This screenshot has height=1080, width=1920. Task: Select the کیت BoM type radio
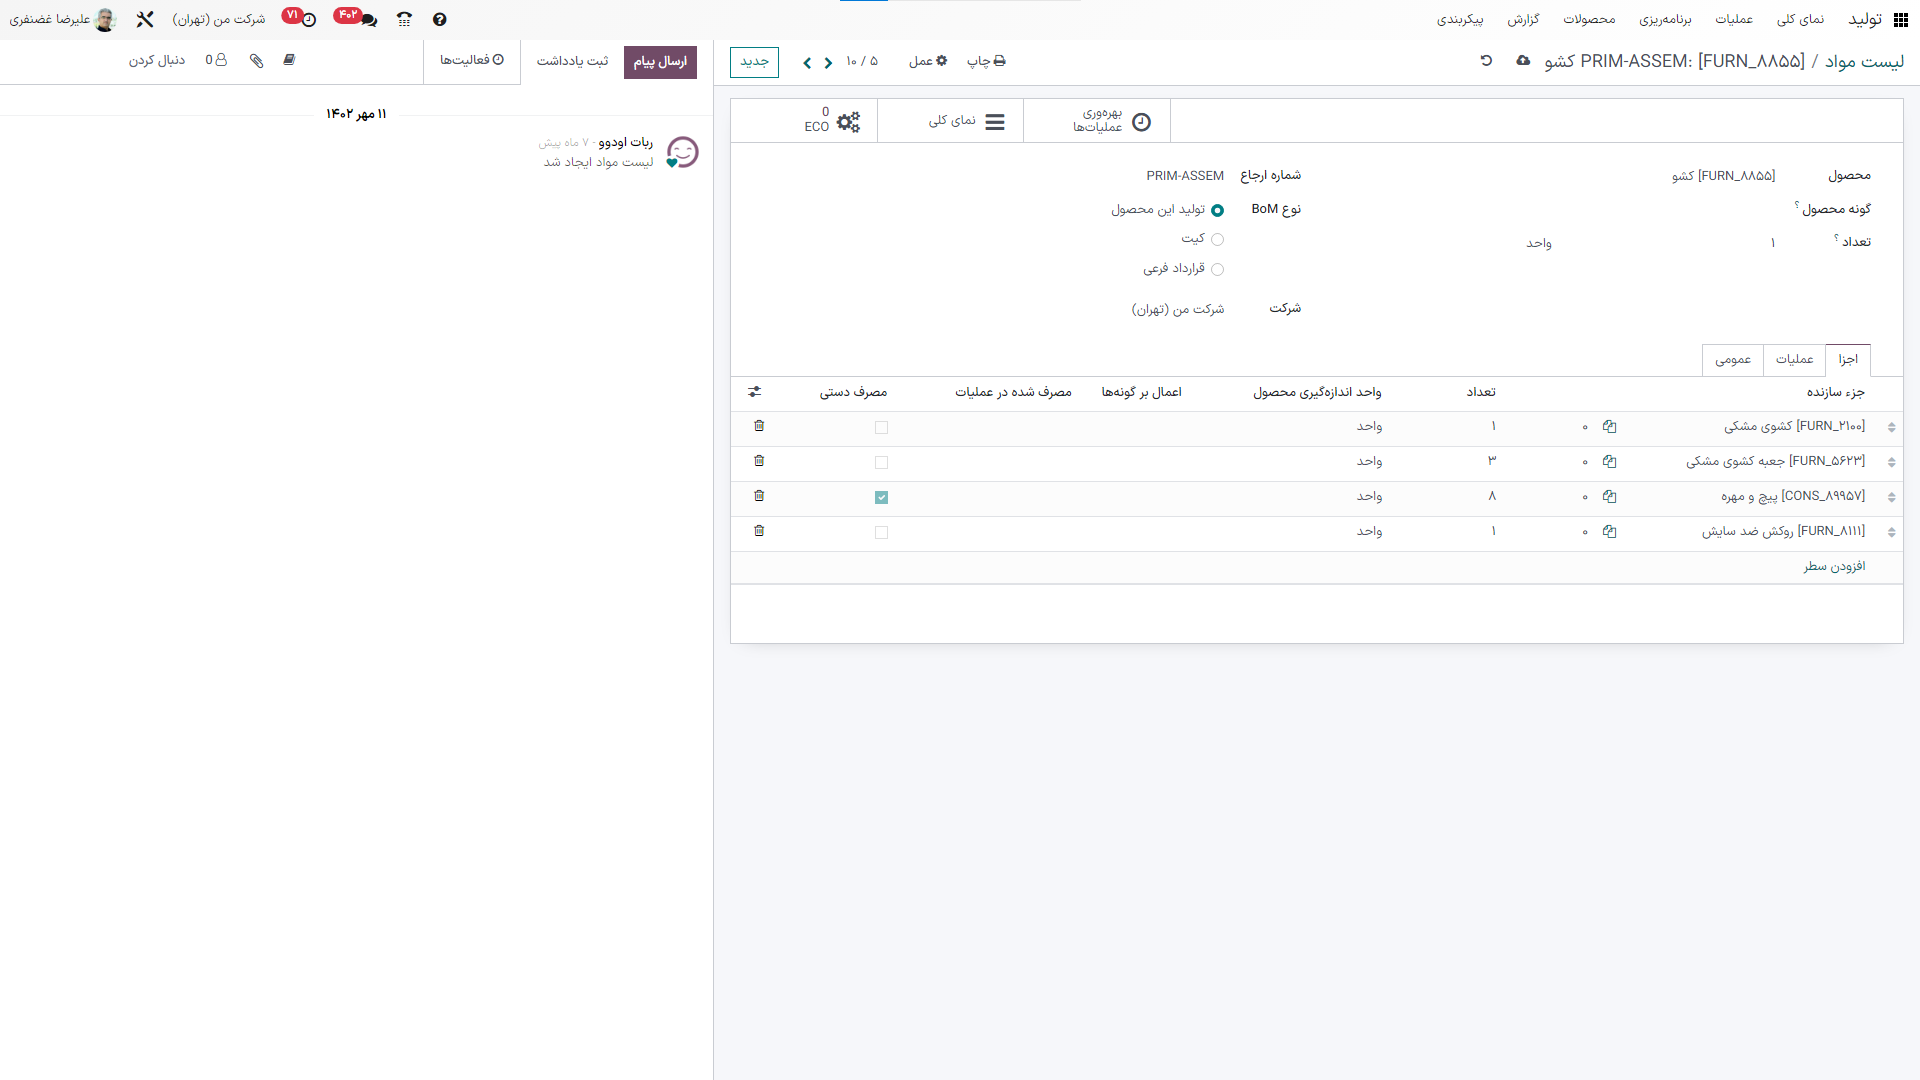click(1217, 240)
